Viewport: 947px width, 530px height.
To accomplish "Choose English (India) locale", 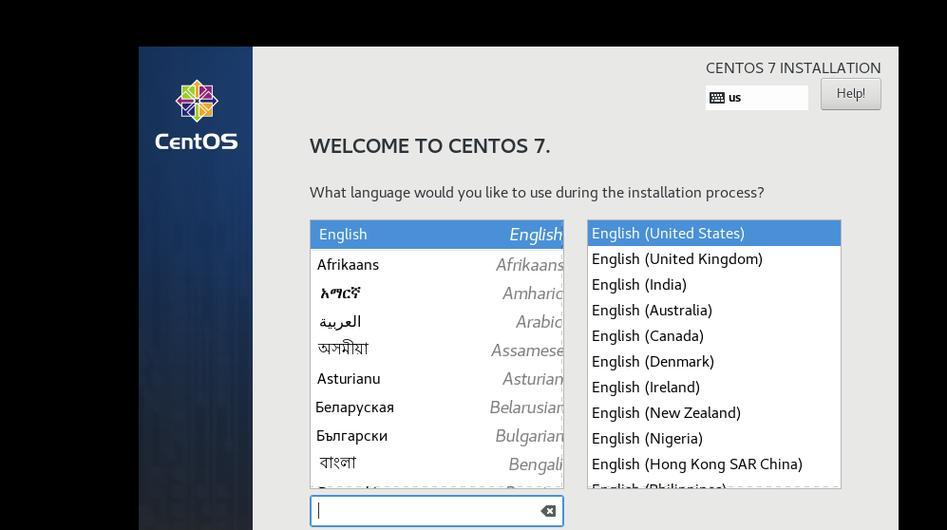I will (x=714, y=284).
